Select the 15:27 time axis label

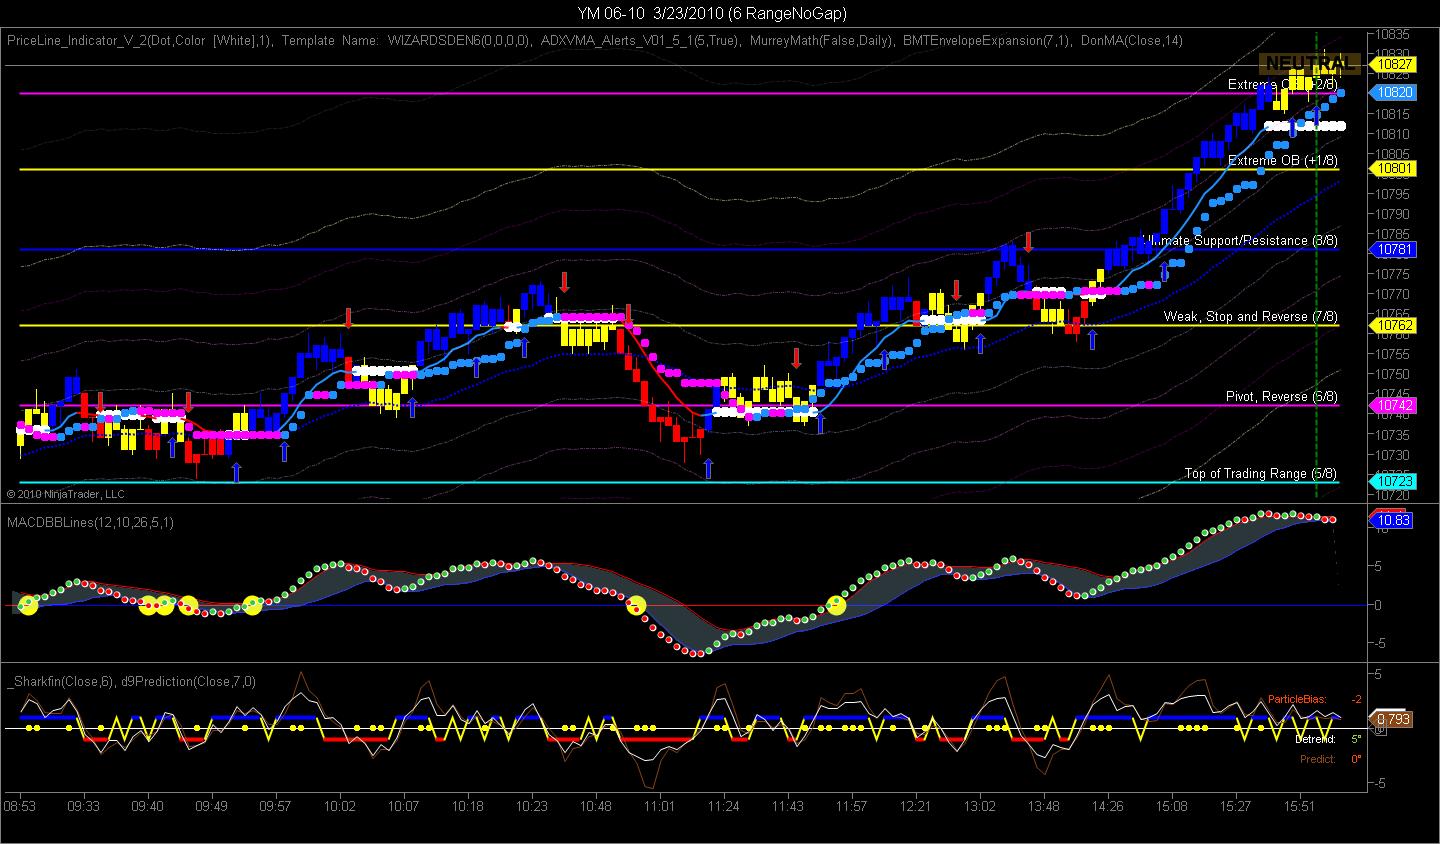tap(1236, 806)
